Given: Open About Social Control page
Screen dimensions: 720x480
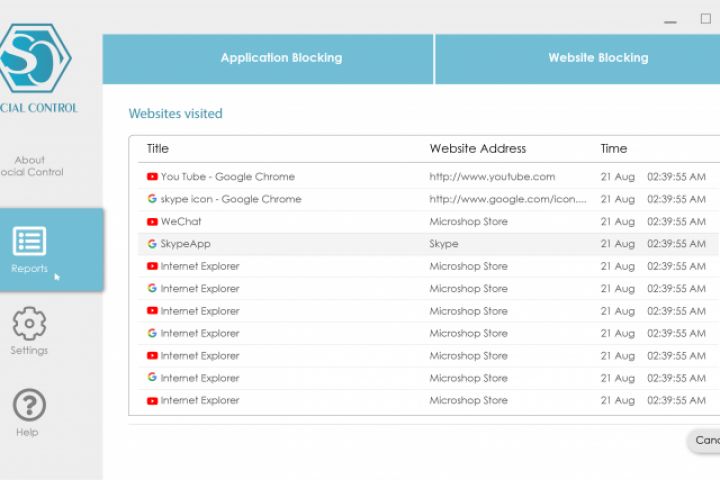Looking at the screenshot, I should [30, 166].
